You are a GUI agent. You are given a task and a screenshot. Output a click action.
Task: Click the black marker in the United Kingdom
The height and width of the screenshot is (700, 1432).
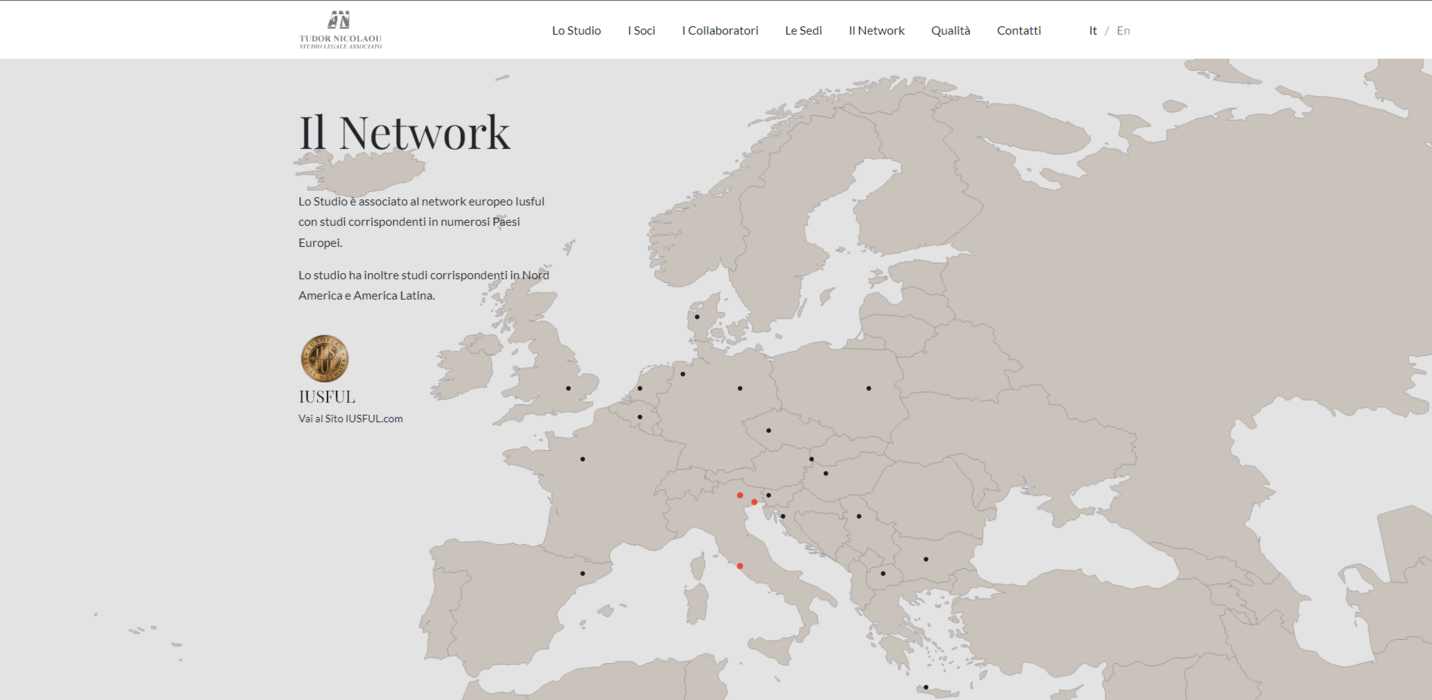click(x=568, y=388)
